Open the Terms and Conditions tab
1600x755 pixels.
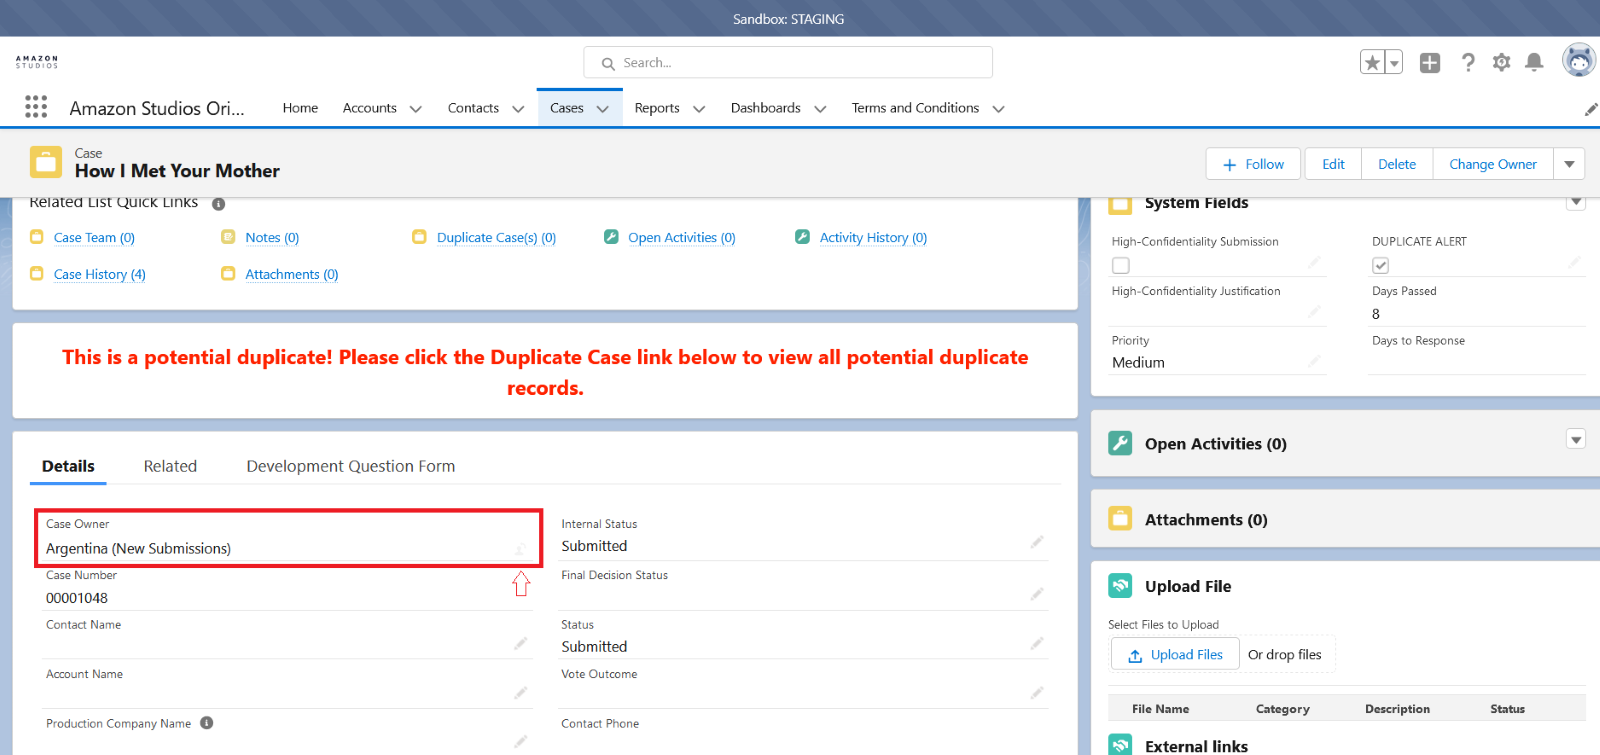pyautogui.click(x=915, y=108)
